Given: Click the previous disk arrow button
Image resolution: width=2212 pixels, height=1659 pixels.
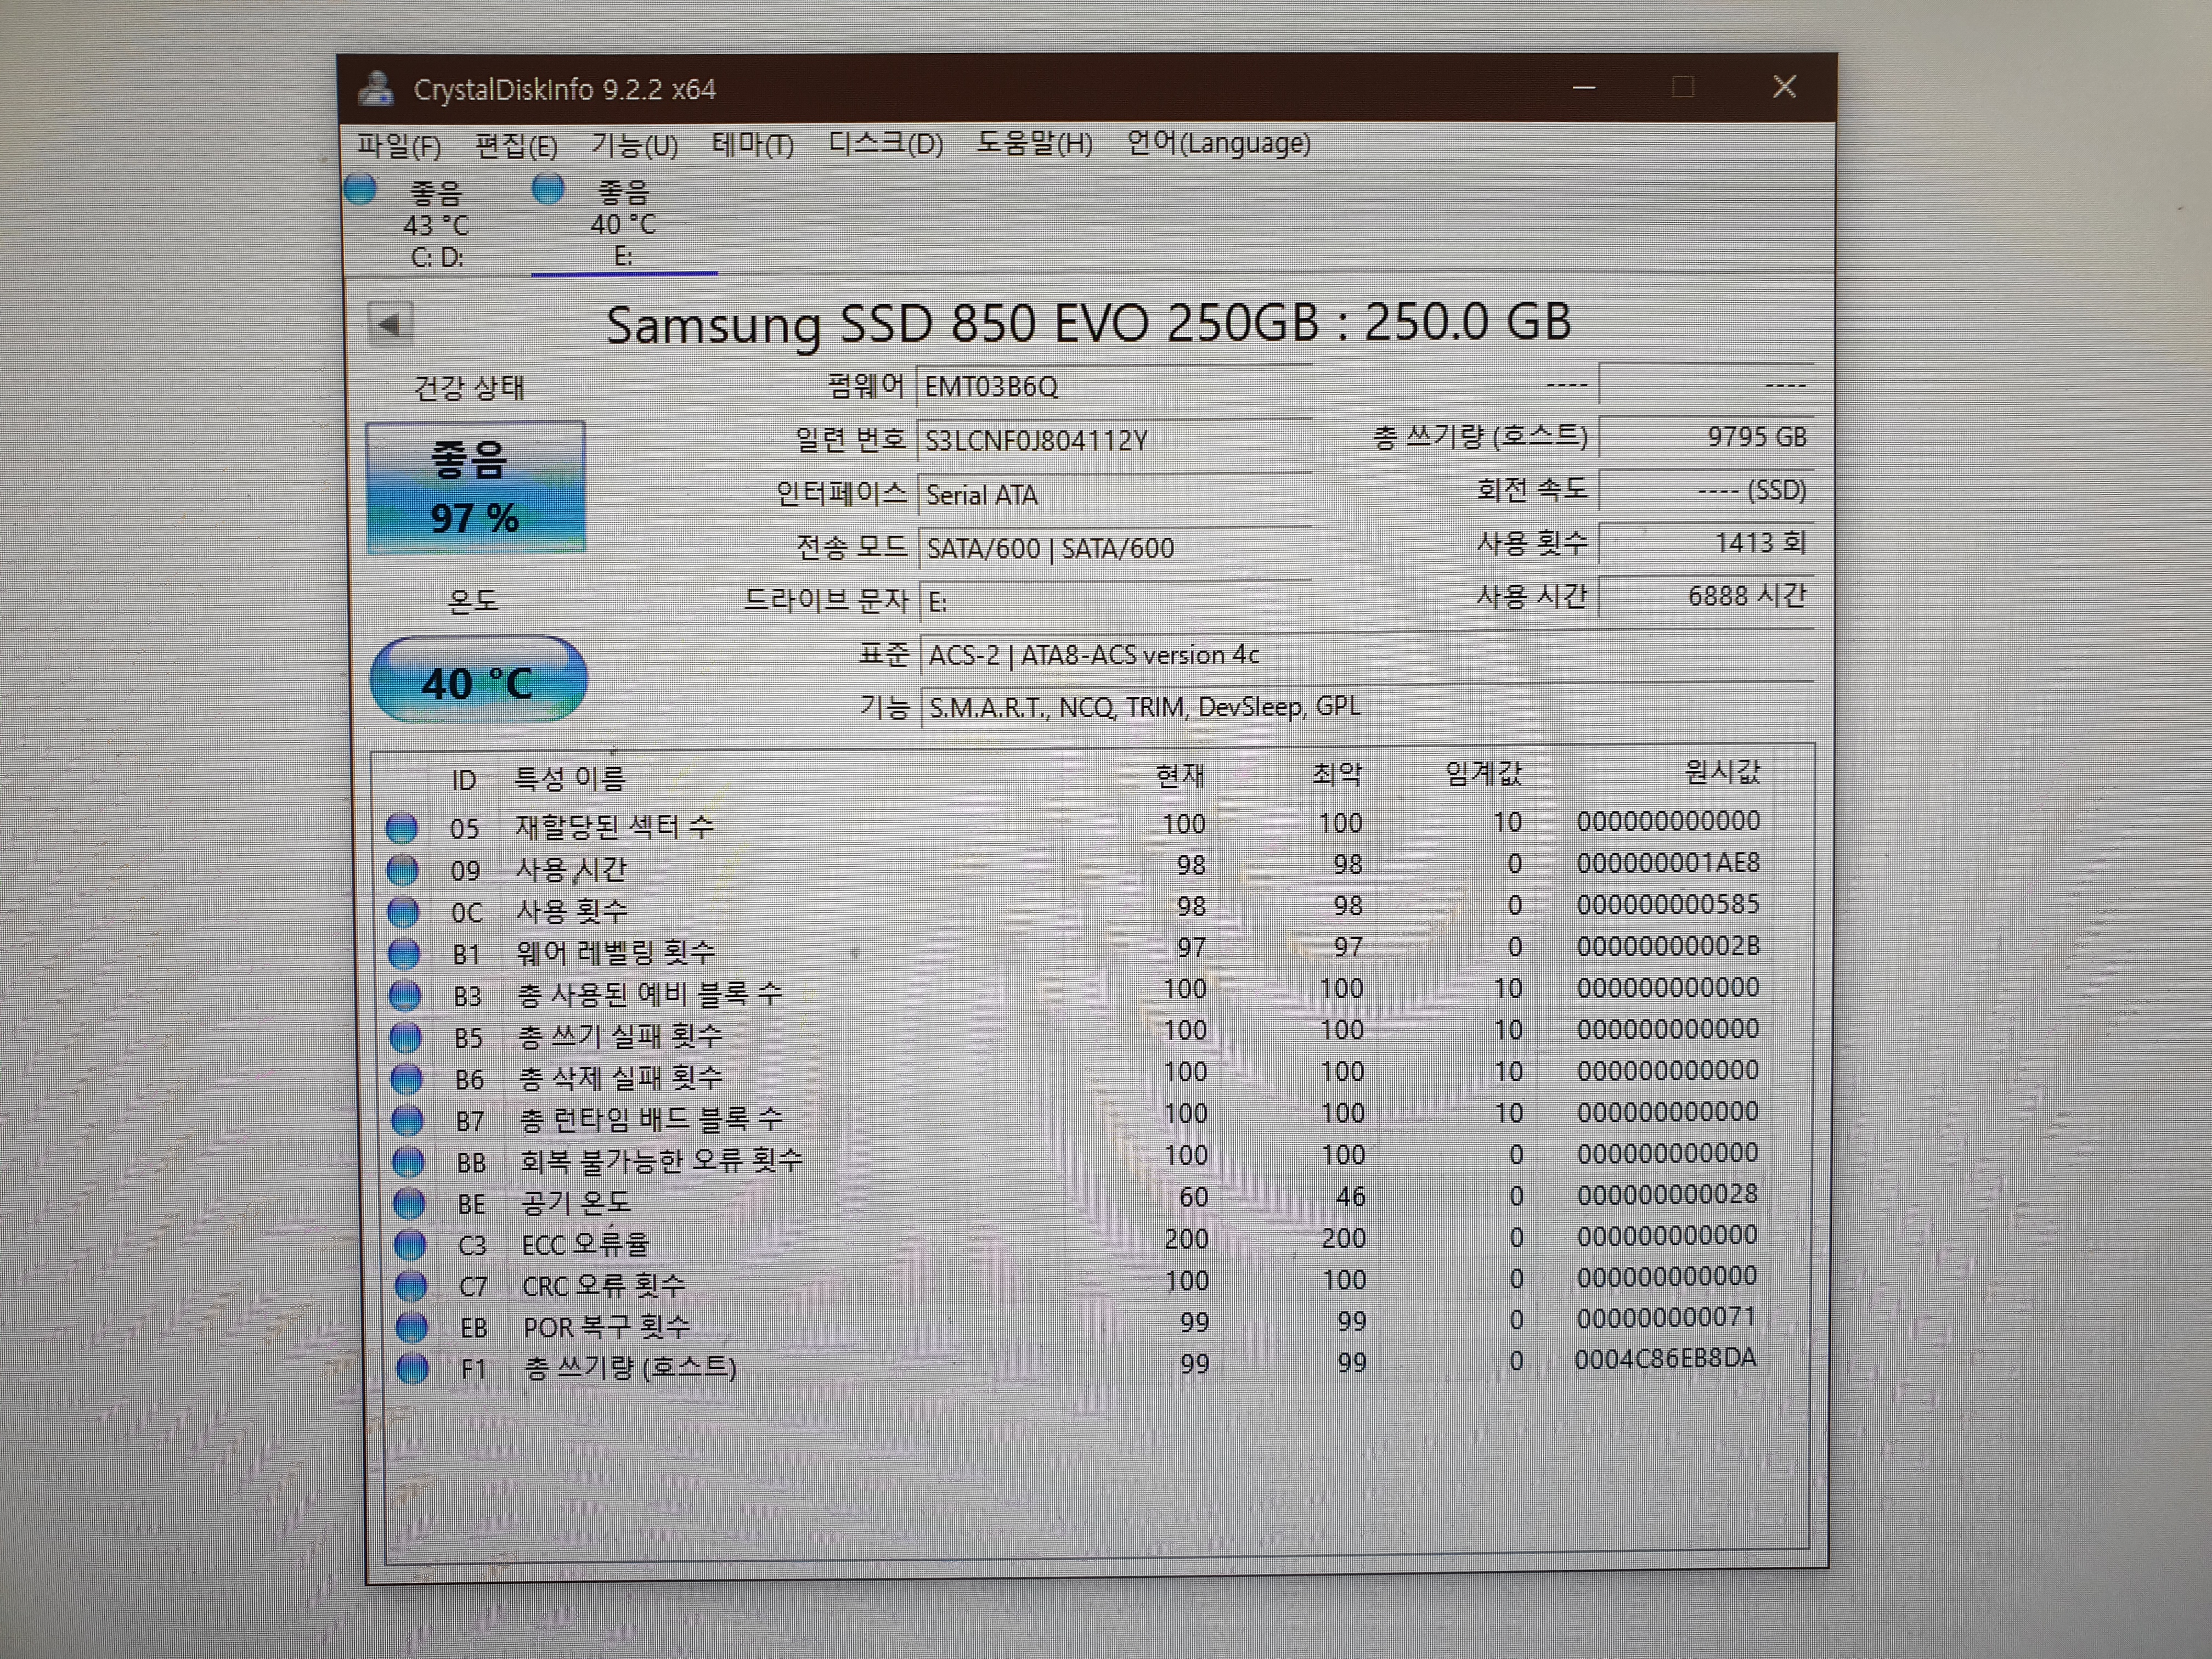Looking at the screenshot, I should coord(390,324).
